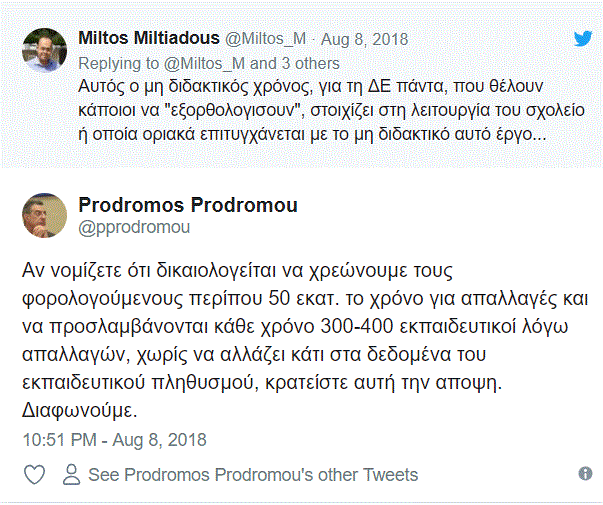Screen dimensions: 603x505
Task: Click the 10:51 PM - Aug 8, 2018 timestamp
Action: (x=115, y=440)
